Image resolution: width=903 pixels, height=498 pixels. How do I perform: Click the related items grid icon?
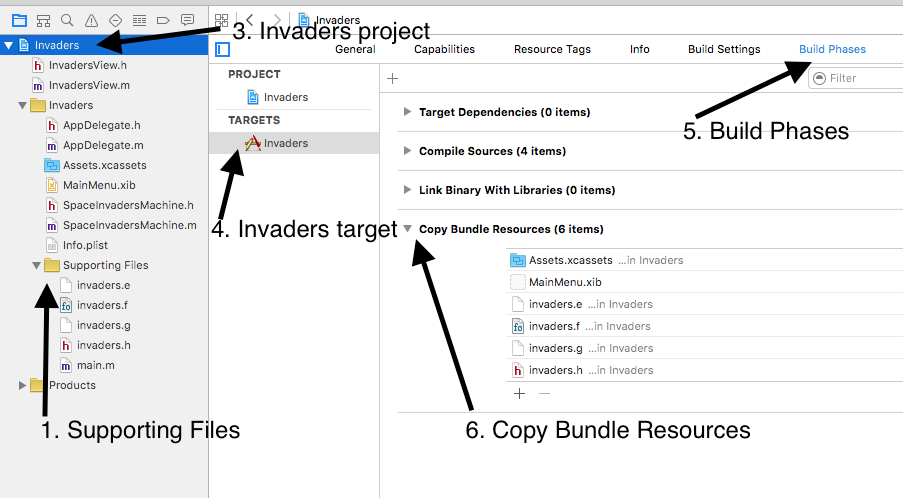(x=221, y=21)
